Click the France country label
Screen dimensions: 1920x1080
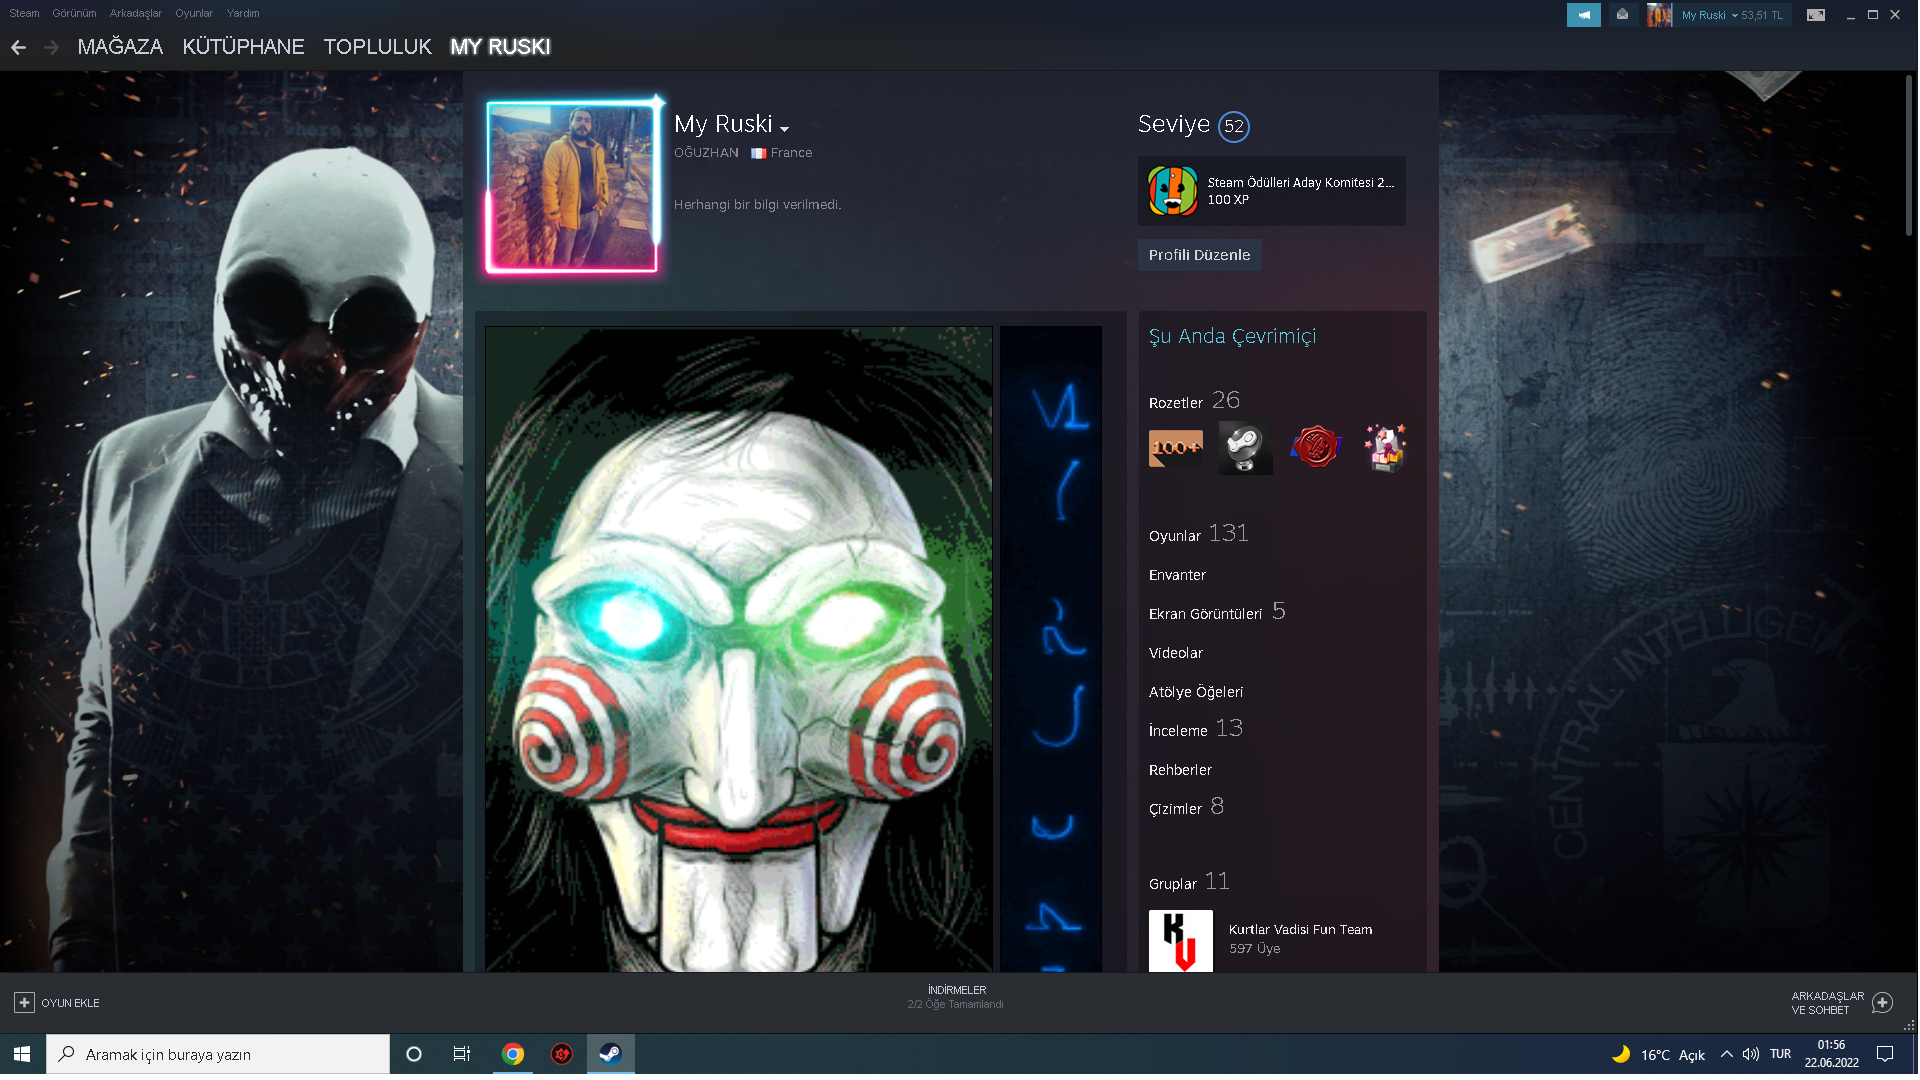[x=791, y=153]
